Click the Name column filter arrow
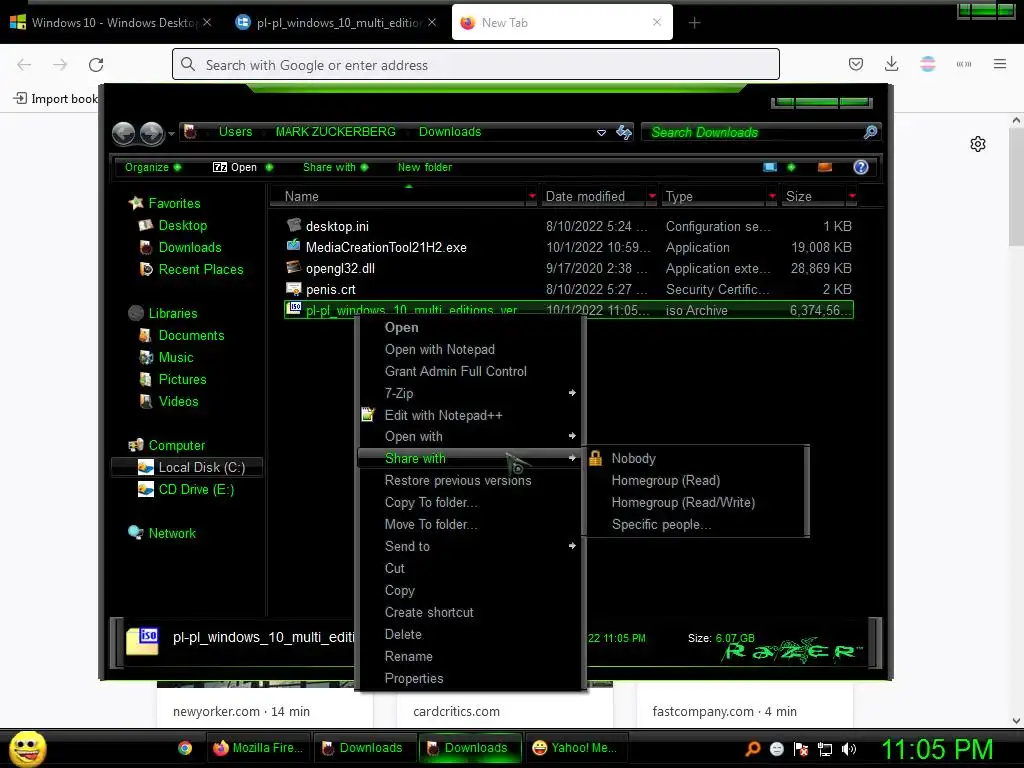 [532, 196]
